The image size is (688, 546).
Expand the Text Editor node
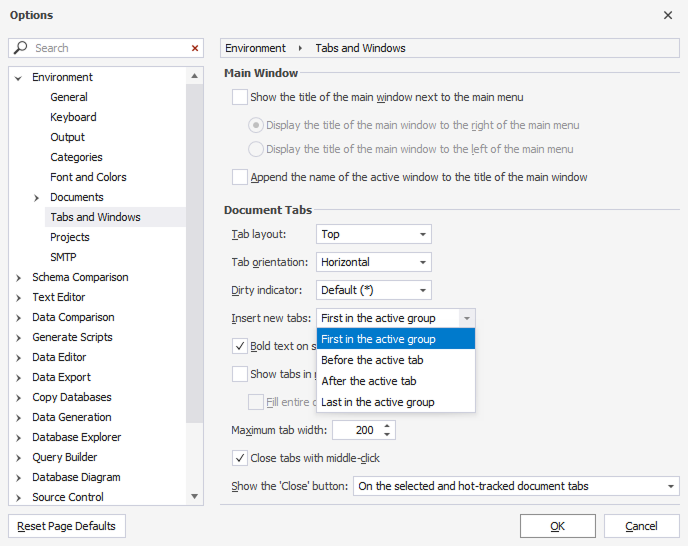[18, 298]
